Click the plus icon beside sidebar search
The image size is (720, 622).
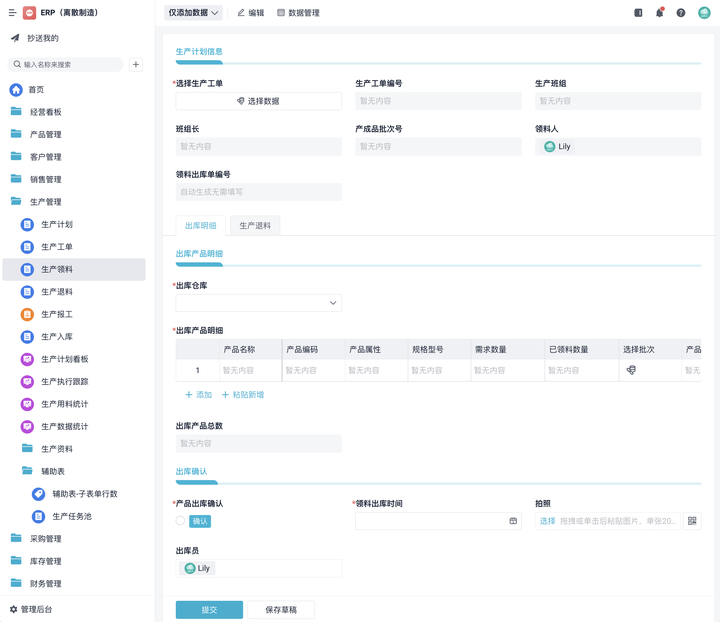(136, 64)
